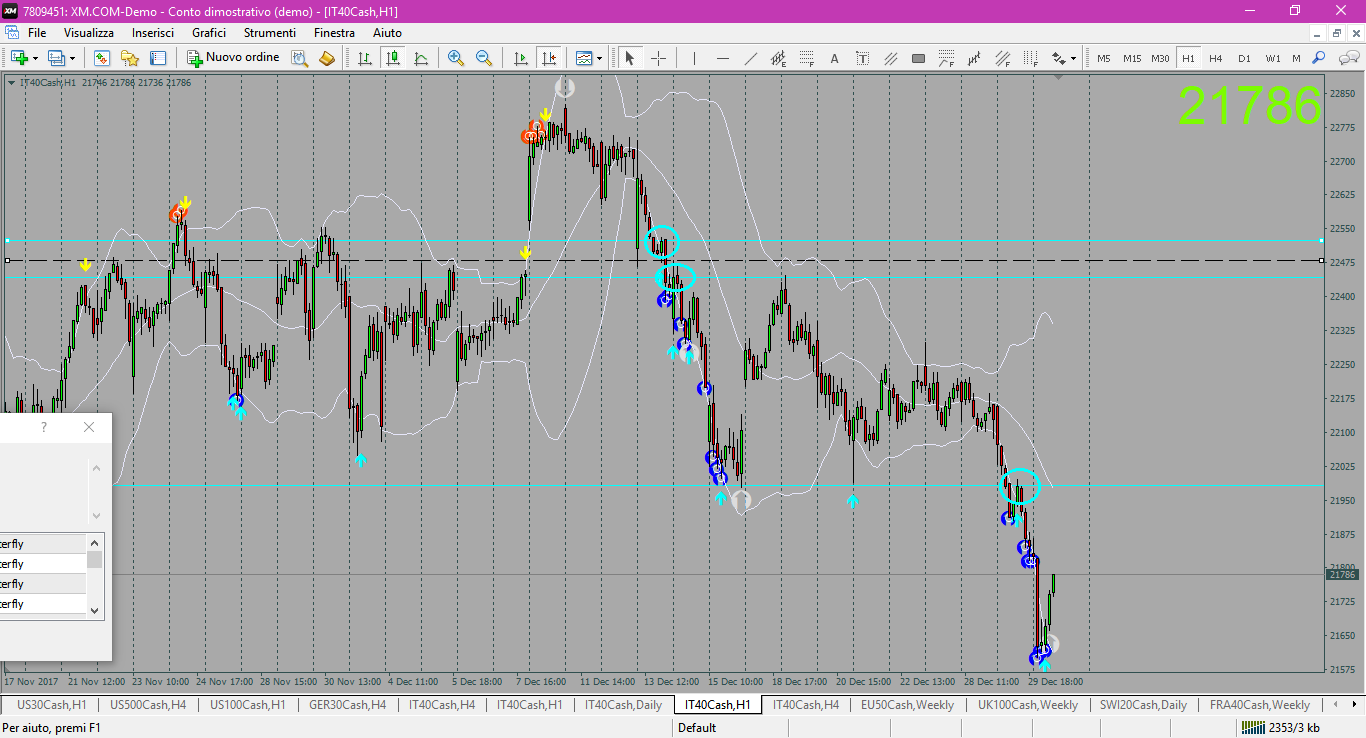This screenshot has height=738, width=1366.
Task: Switch to US30Cash,H1 chart tab
Action: tap(52, 705)
